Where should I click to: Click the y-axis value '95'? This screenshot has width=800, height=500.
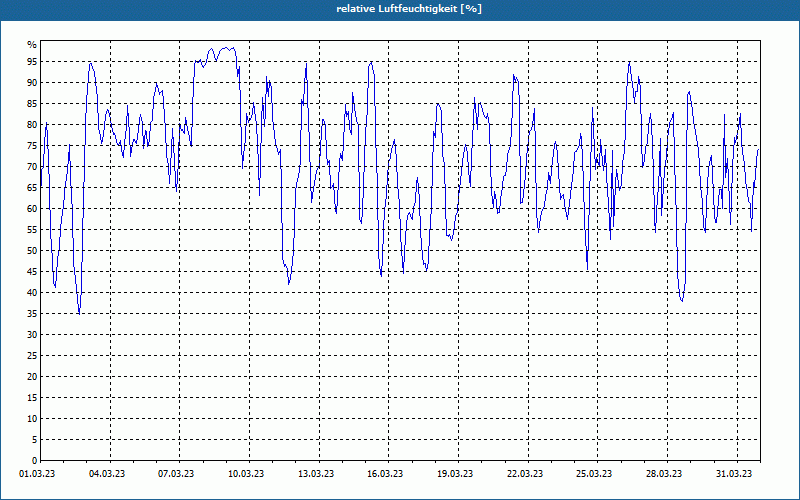32,62
